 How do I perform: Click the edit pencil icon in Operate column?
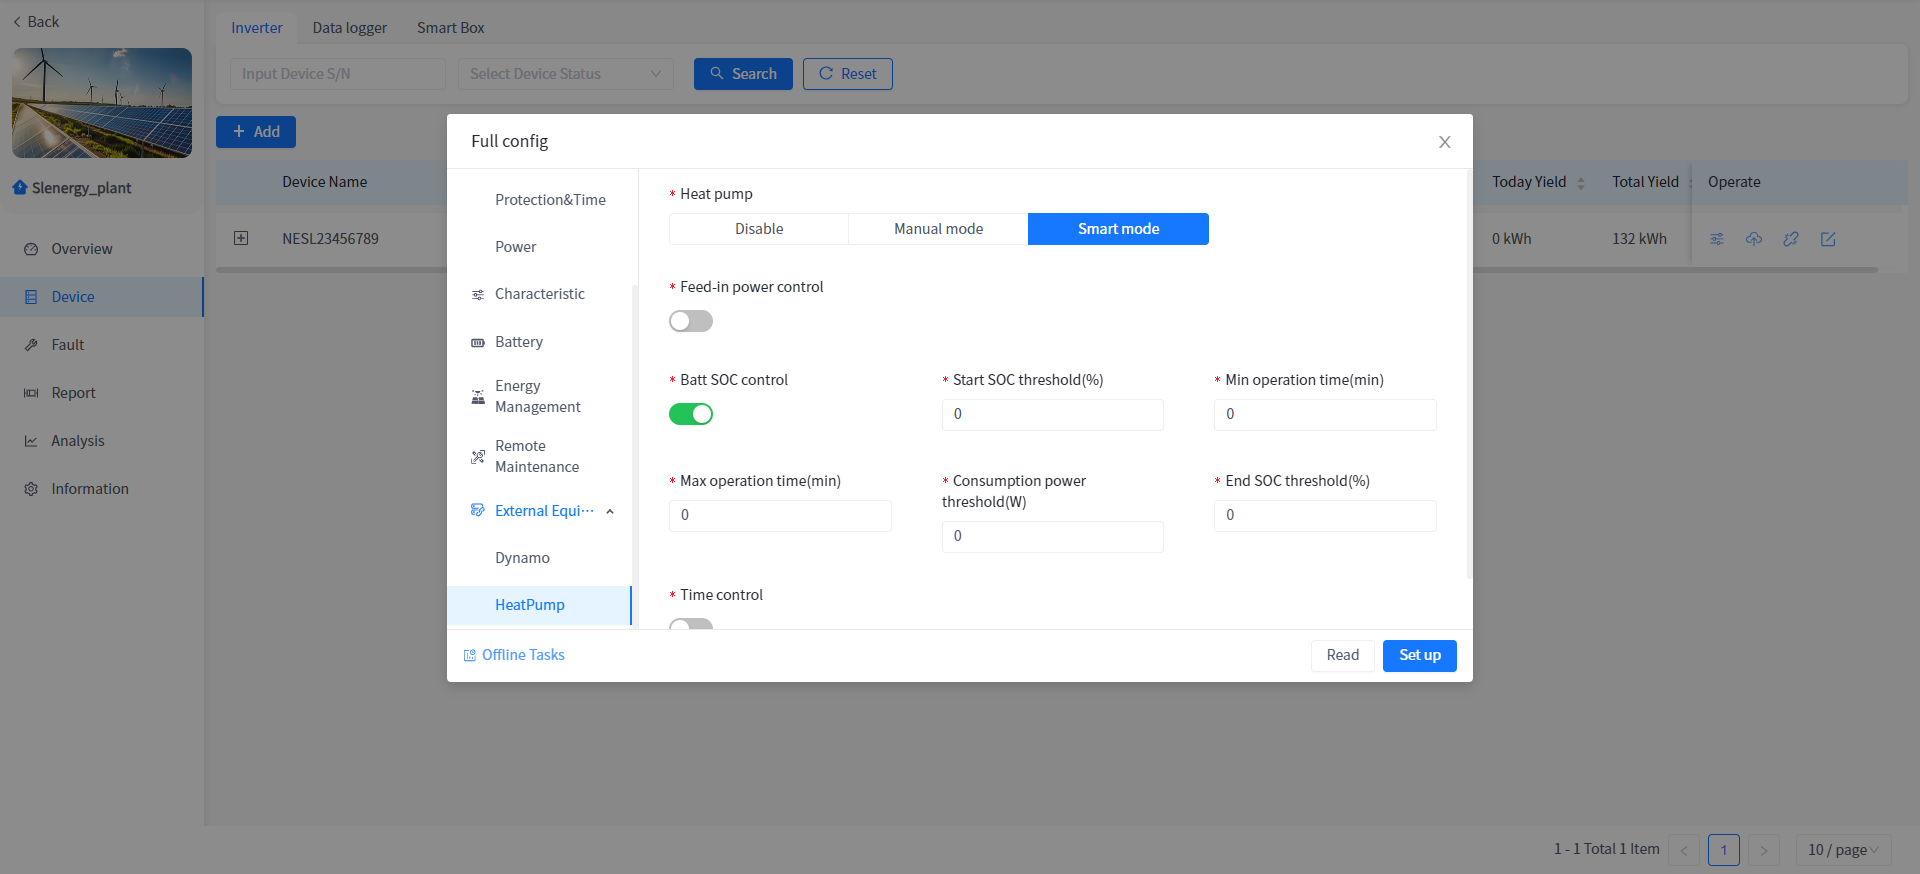pyautogui.click(x=1828, y=239)
